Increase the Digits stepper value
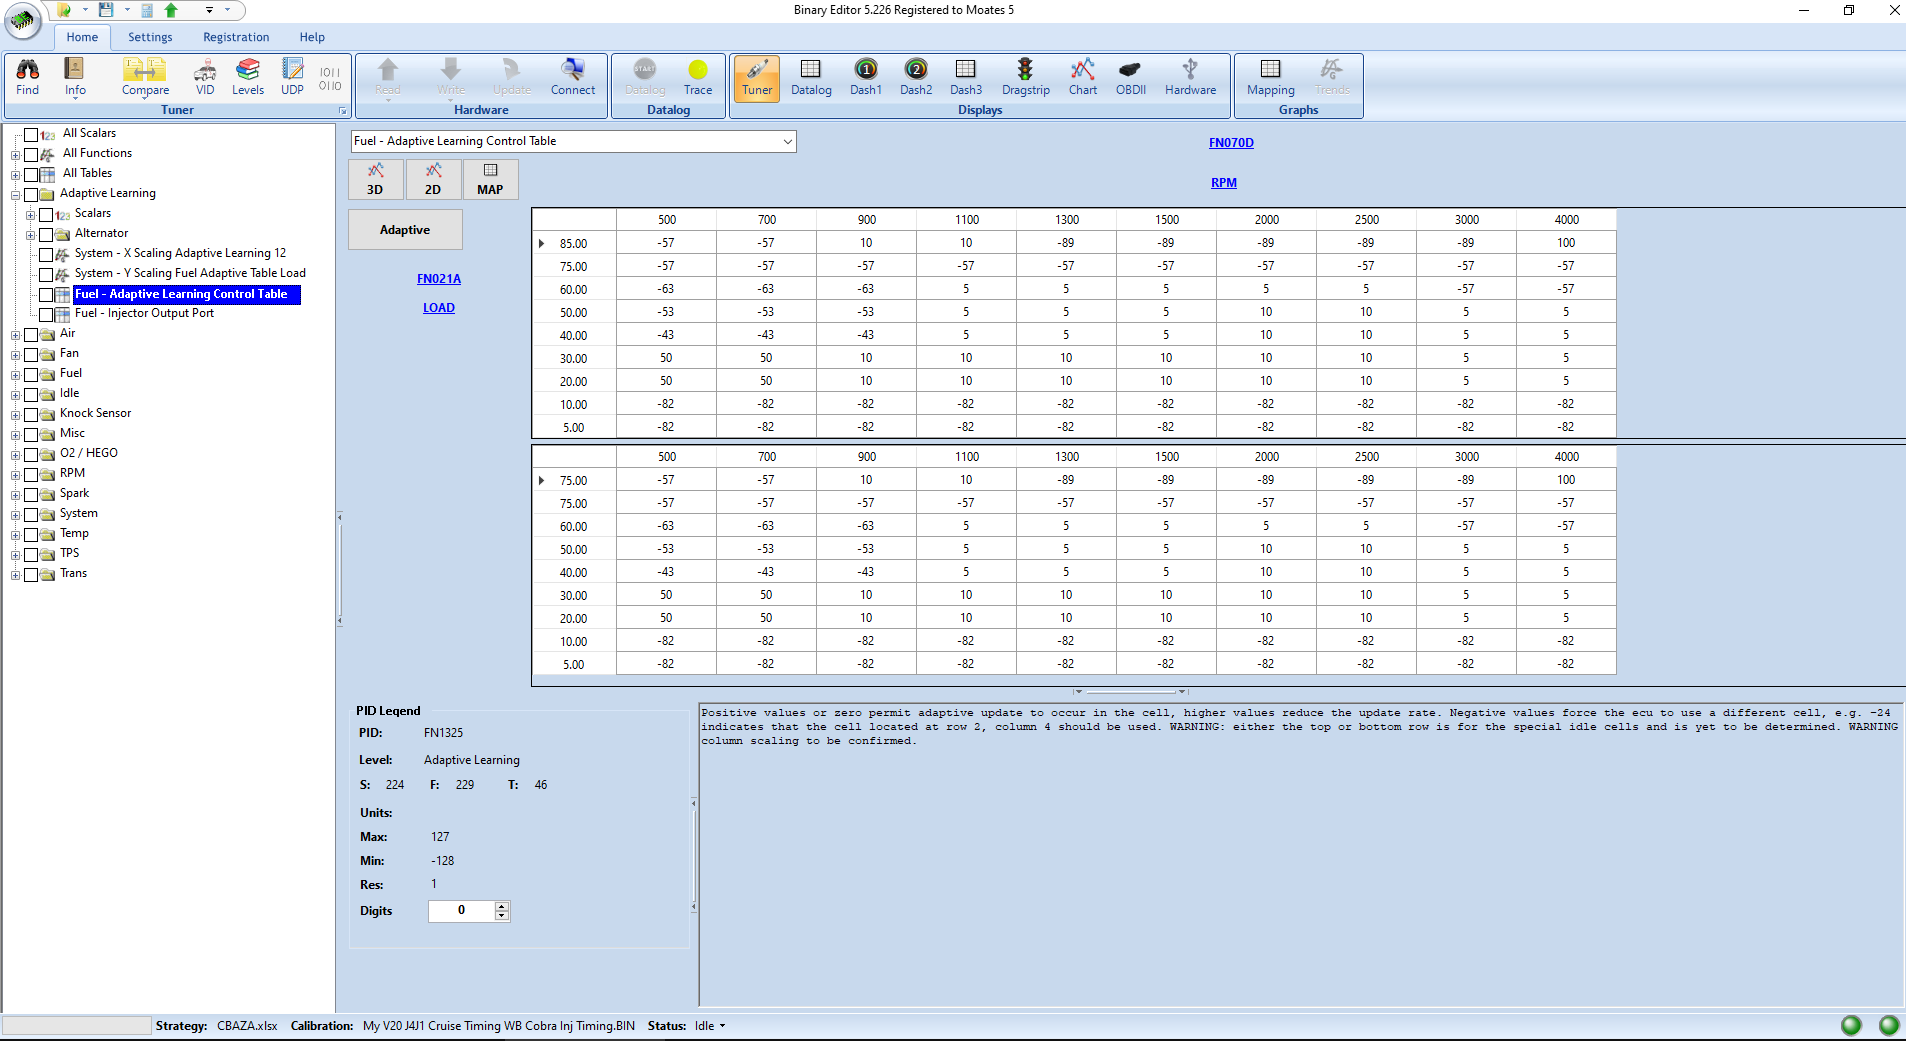1906x1041 pixels. pos(502,906)
